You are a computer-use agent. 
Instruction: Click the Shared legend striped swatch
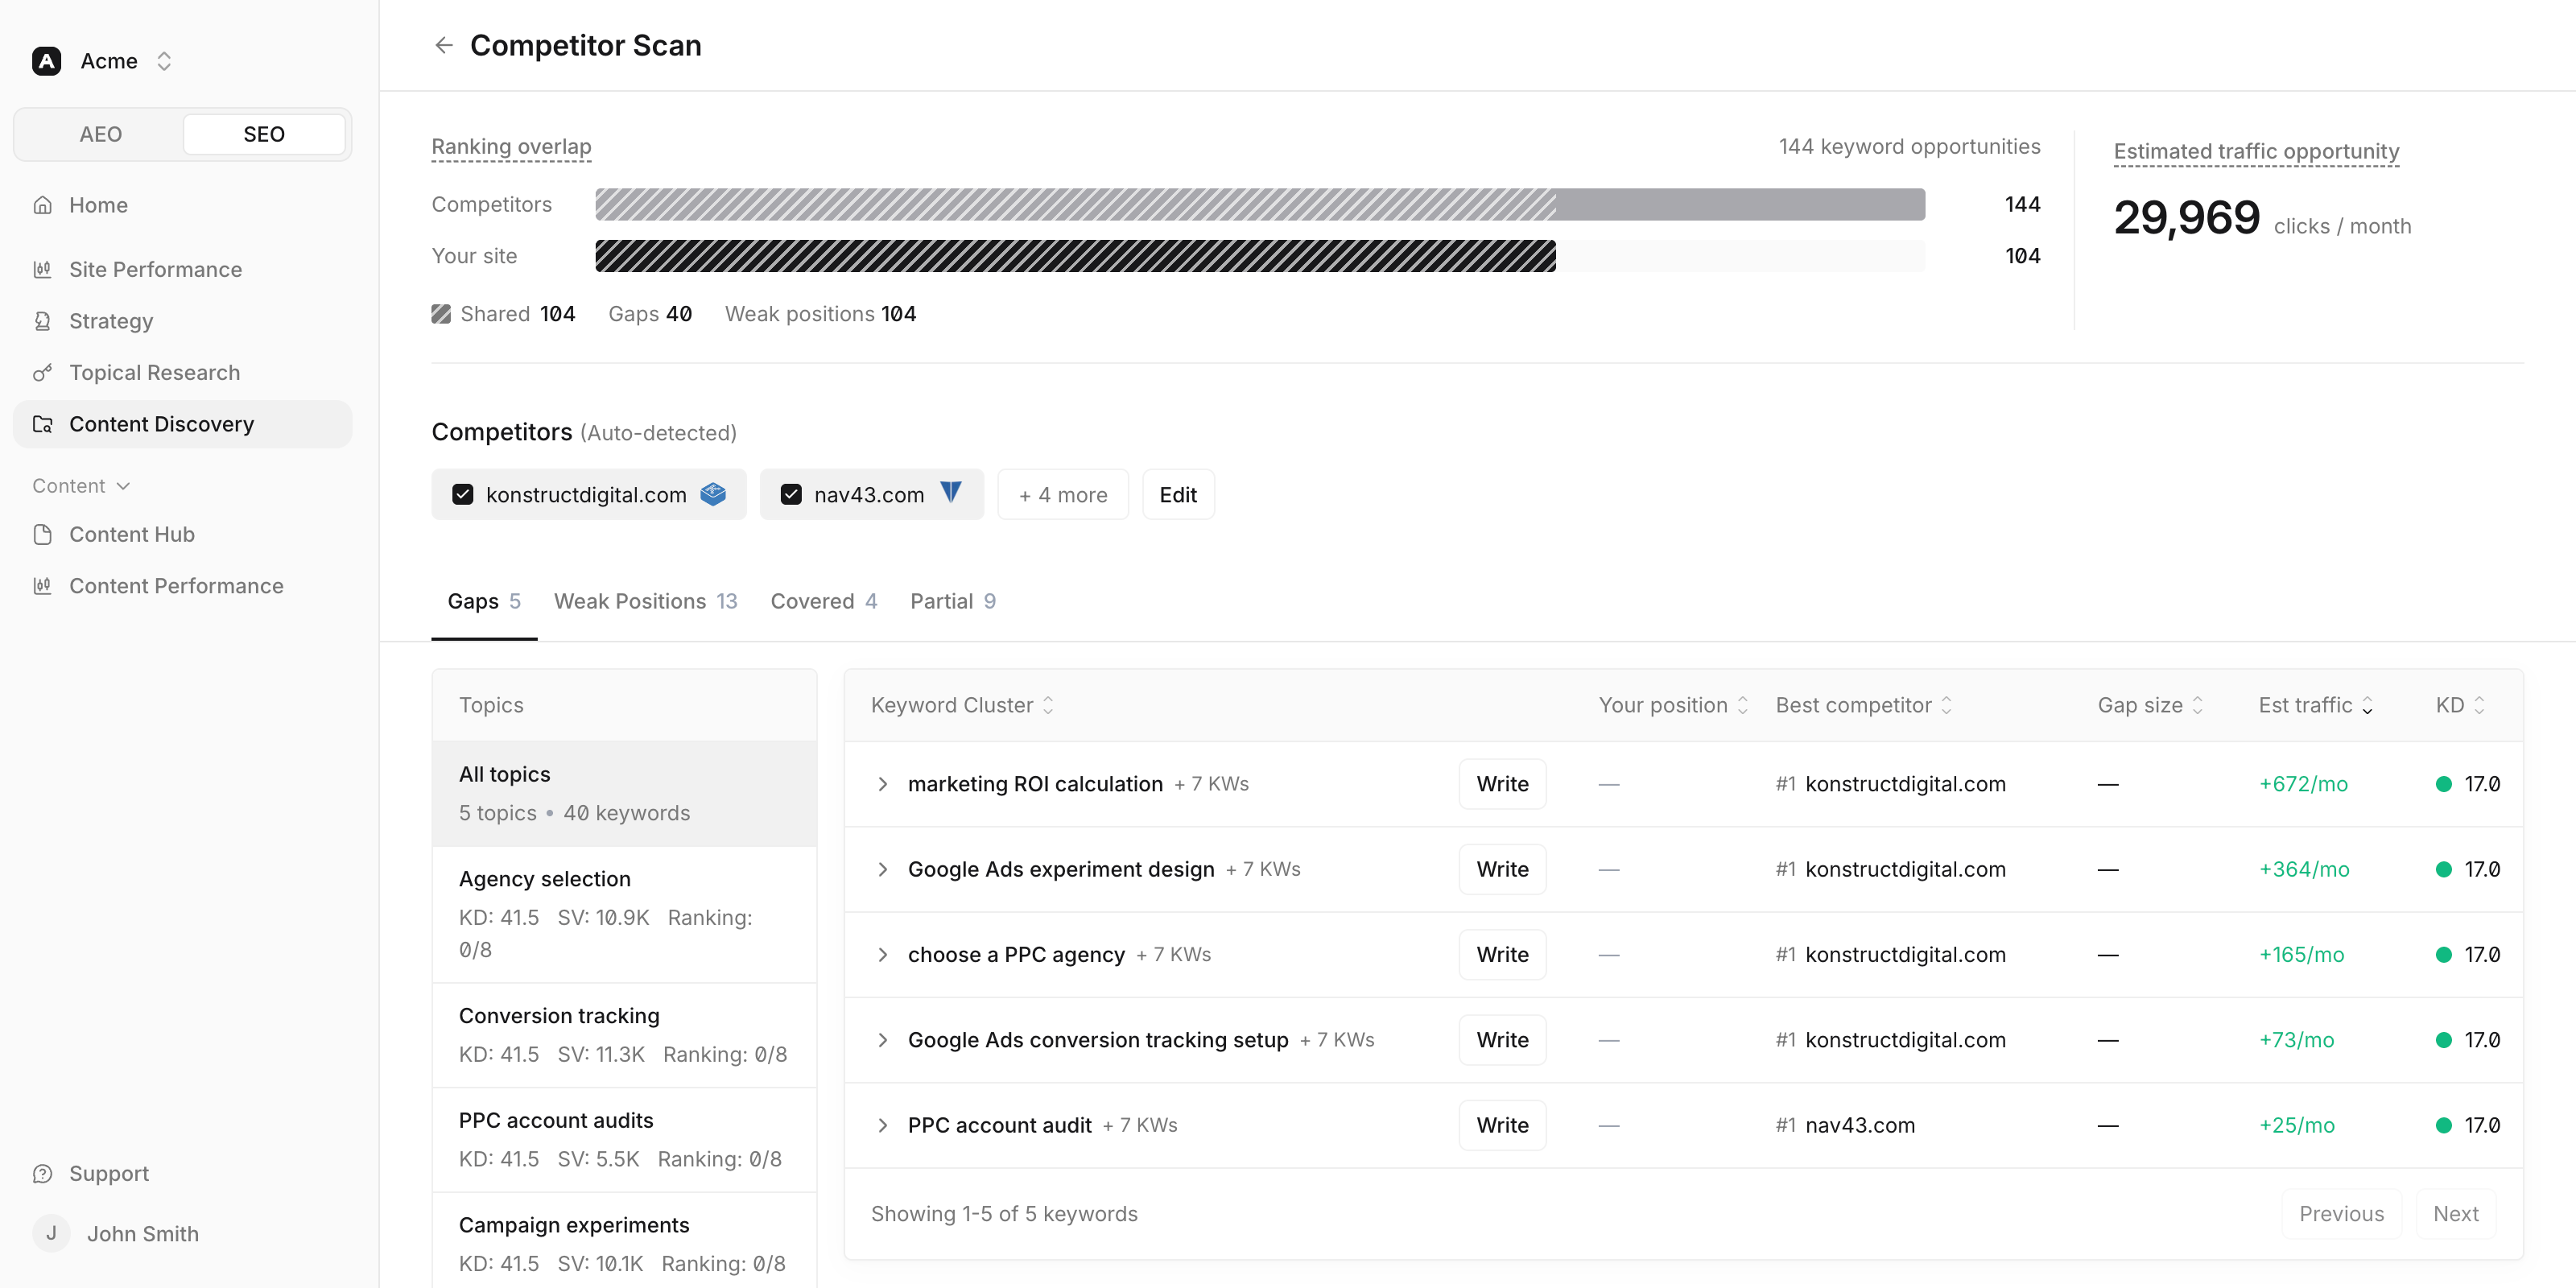pos(441,314)
